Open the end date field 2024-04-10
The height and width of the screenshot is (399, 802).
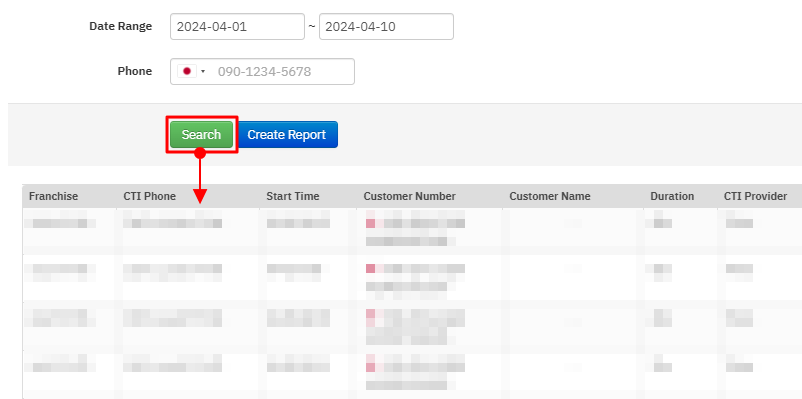click(x=386, y=27)
